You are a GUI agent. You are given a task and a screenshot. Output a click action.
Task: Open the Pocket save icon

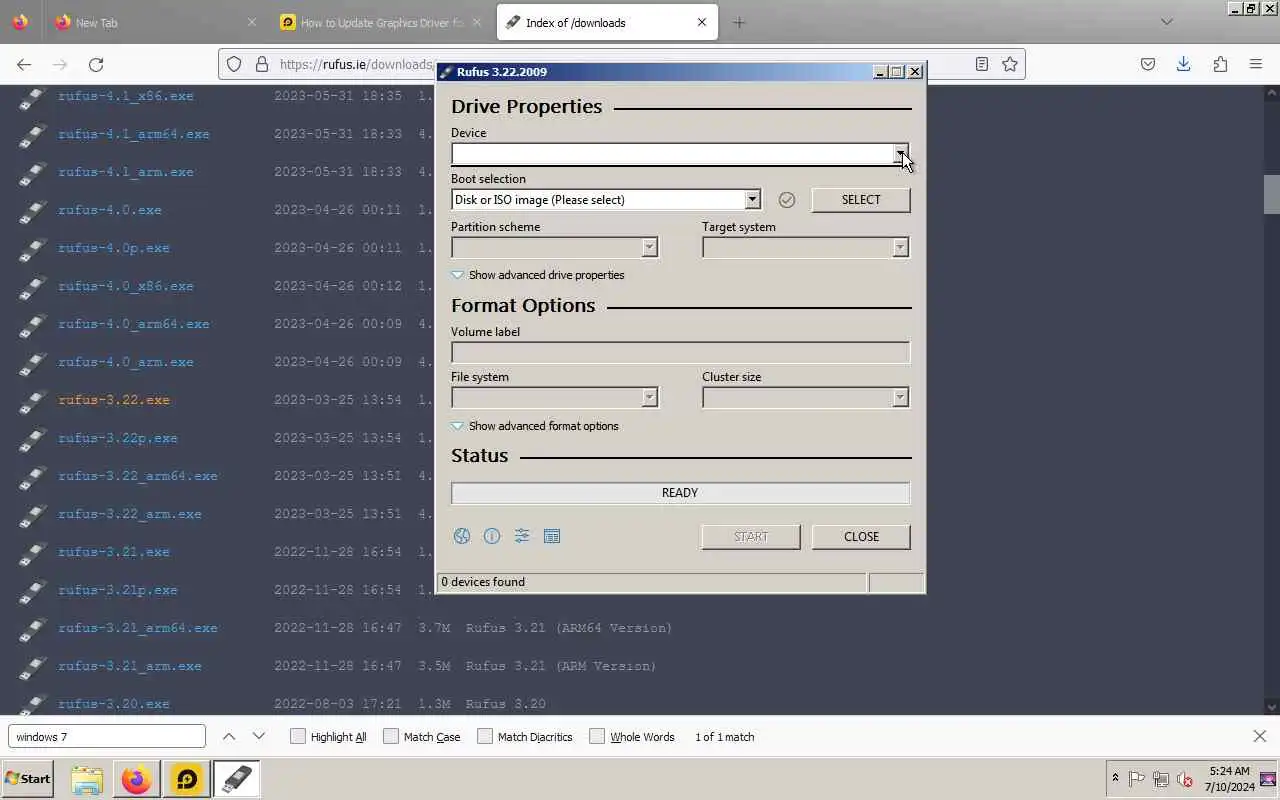pyautogui.click(x=1148, y=64)
